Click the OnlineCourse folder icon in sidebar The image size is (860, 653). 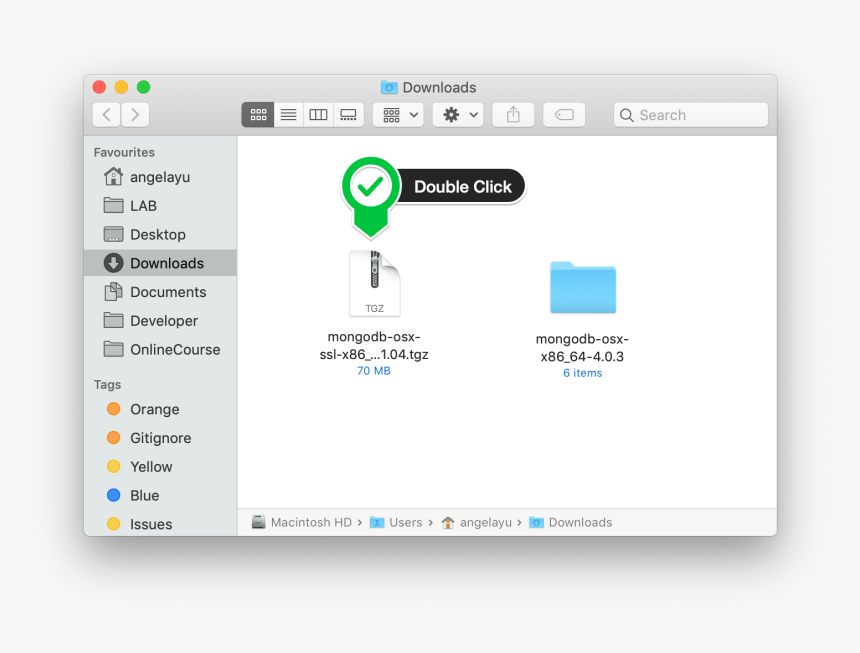point(114,349)
